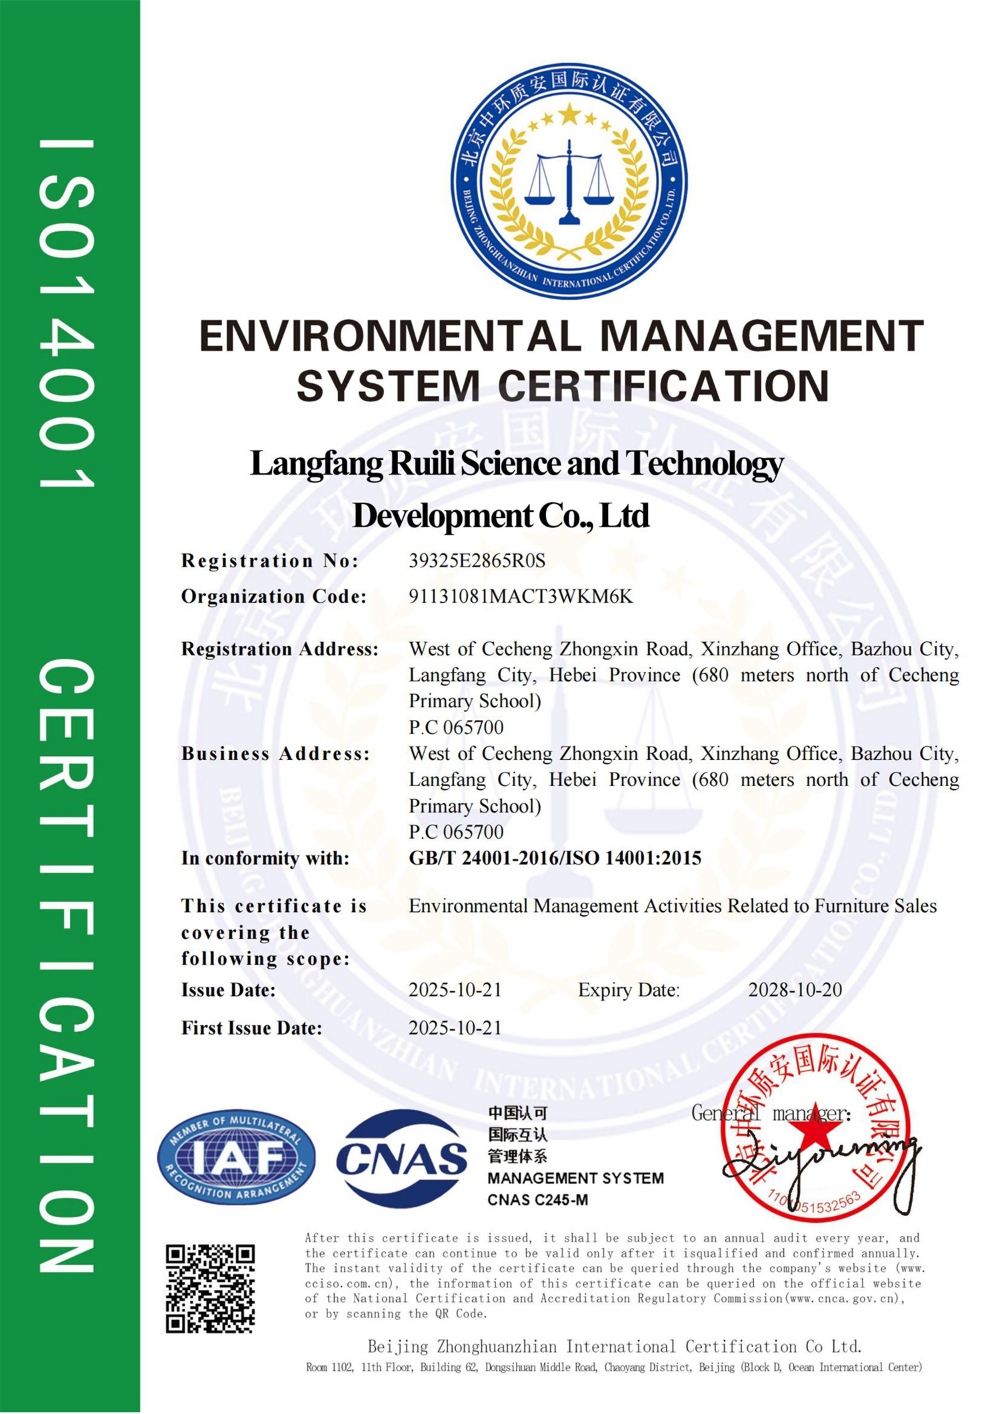Click the Registration Address: label
The width and height of the screenshot is (1000, 1414).
pos(280,649)
